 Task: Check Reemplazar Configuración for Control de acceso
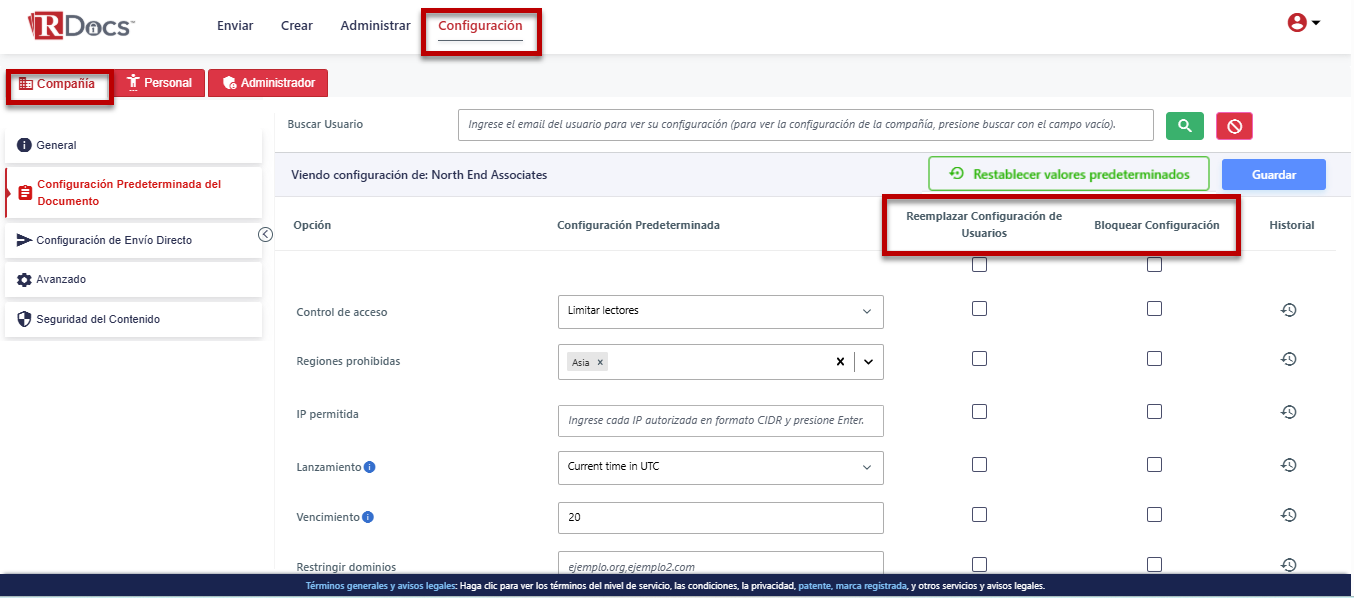point(979,309)
